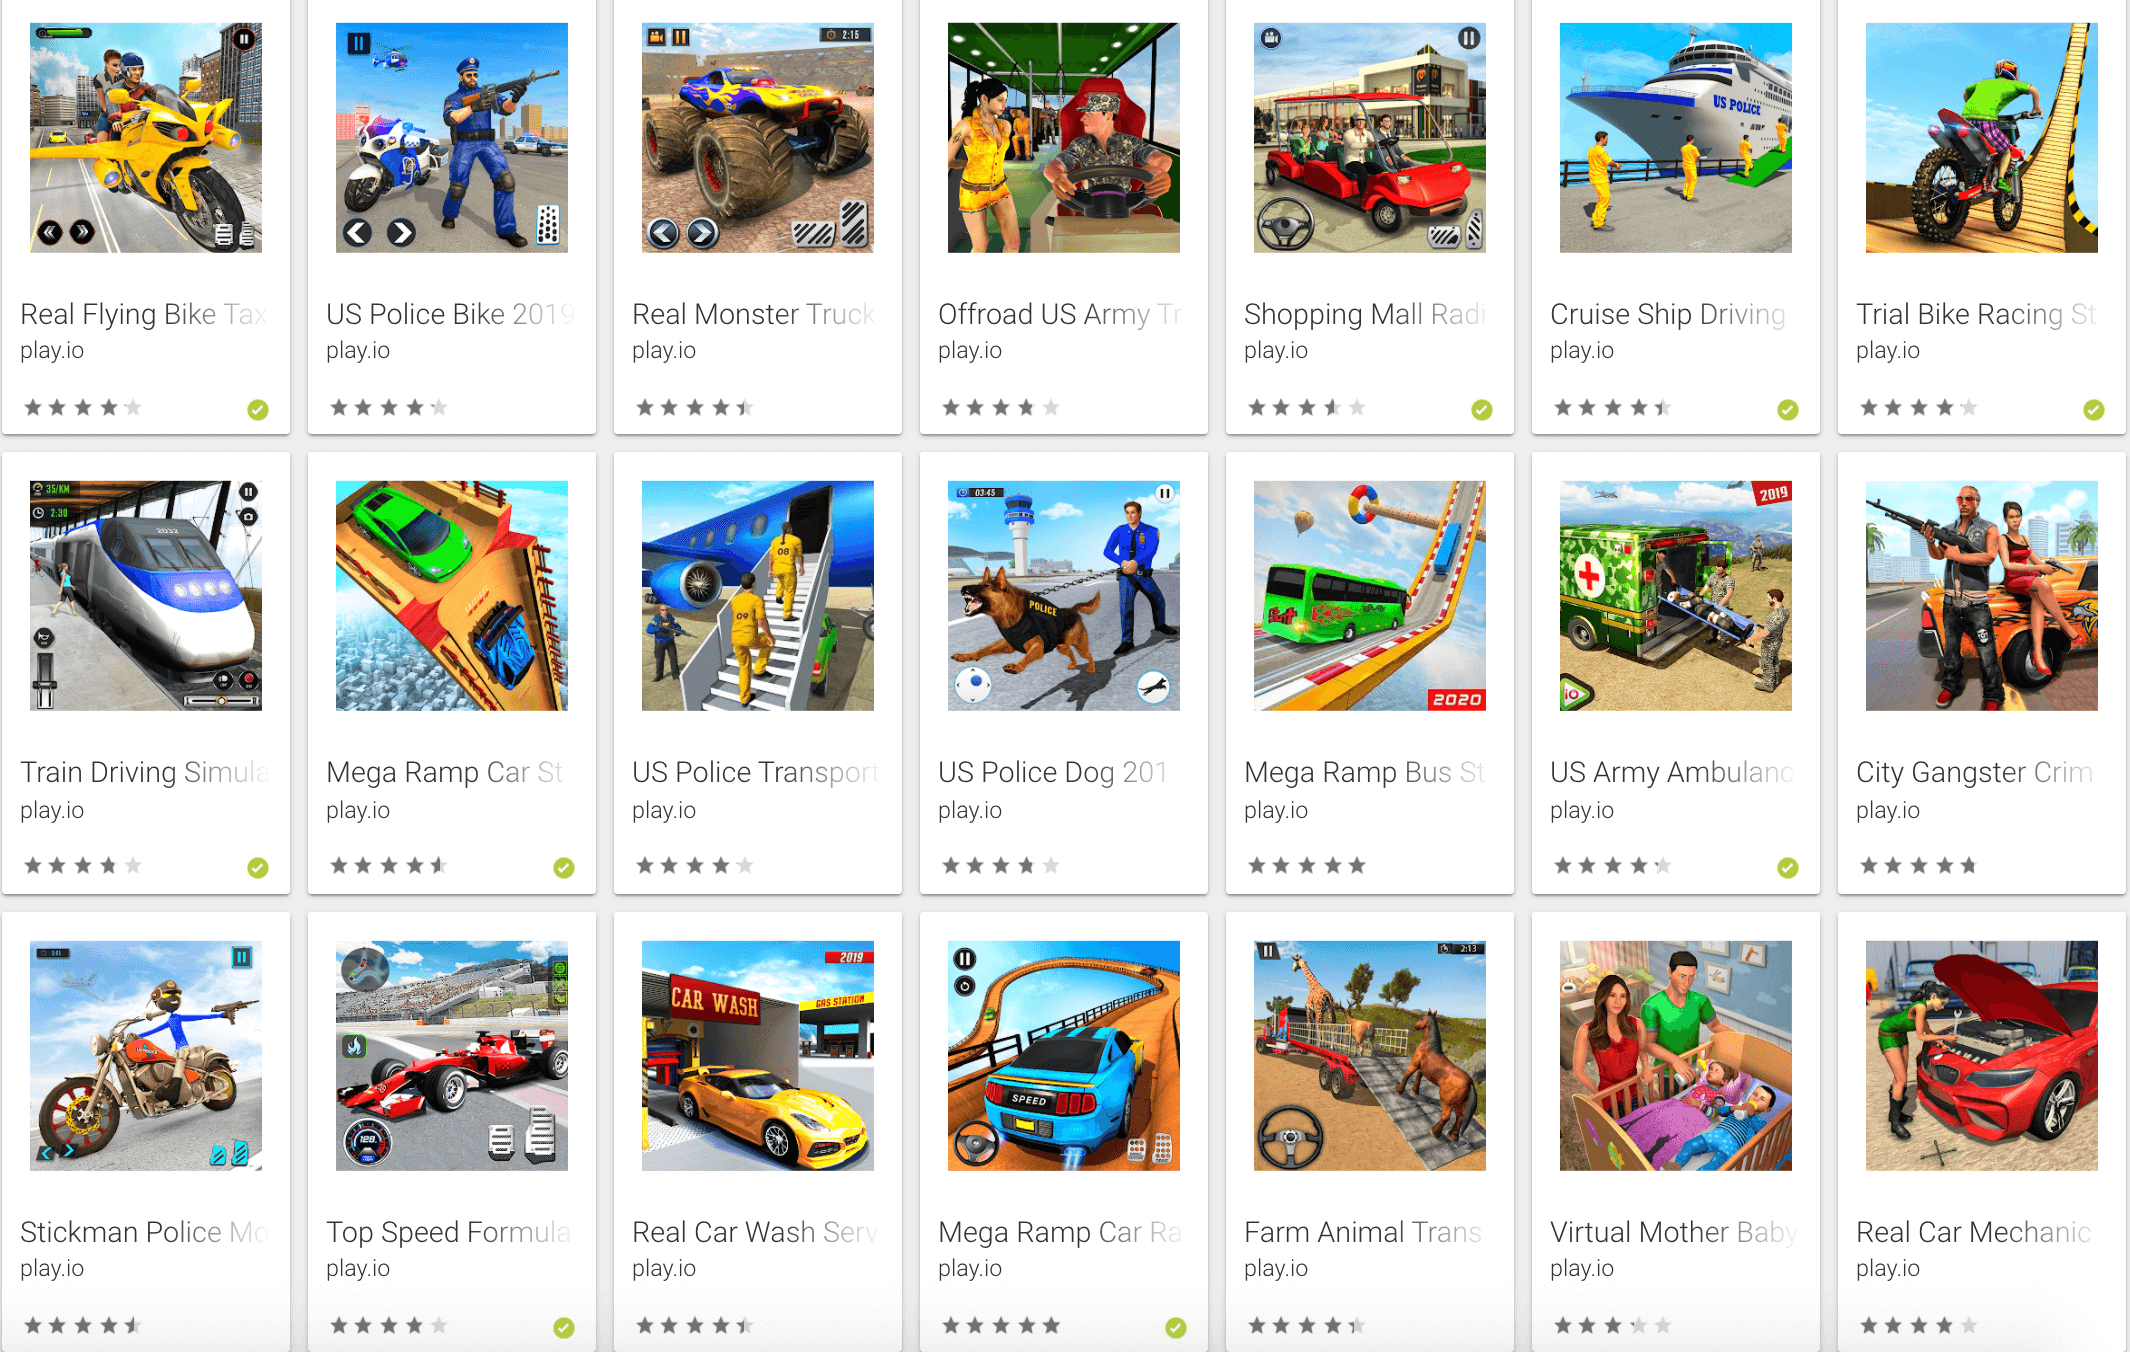
Task: Click the green badge on US Army Ambulance card
Action: [x=1788, y=867]
